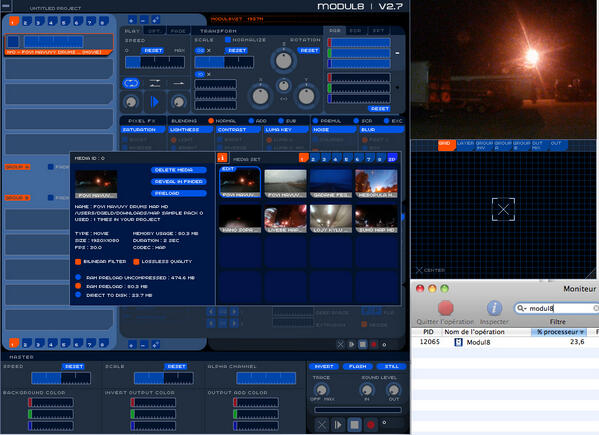The image size is (599, 435).
Task: Select the ping-pong playback mode icon
Action: click(155, 83)
